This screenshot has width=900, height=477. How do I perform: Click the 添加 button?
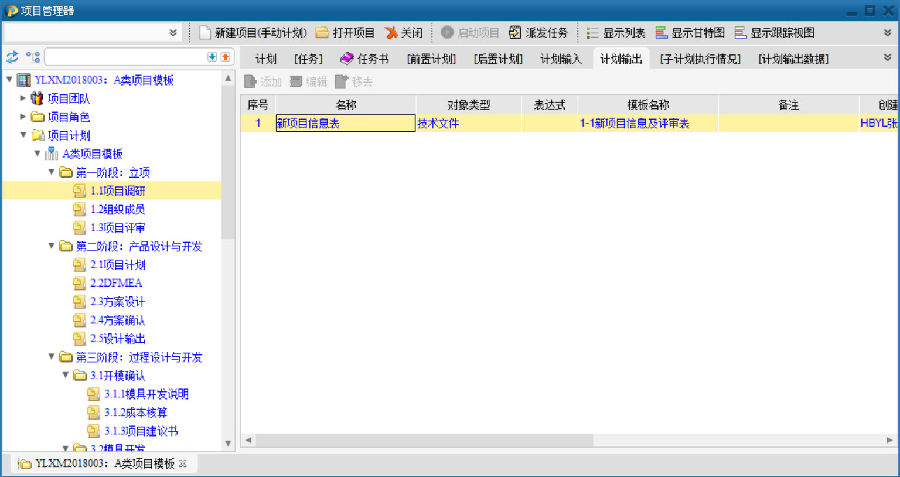pos(263,82)
